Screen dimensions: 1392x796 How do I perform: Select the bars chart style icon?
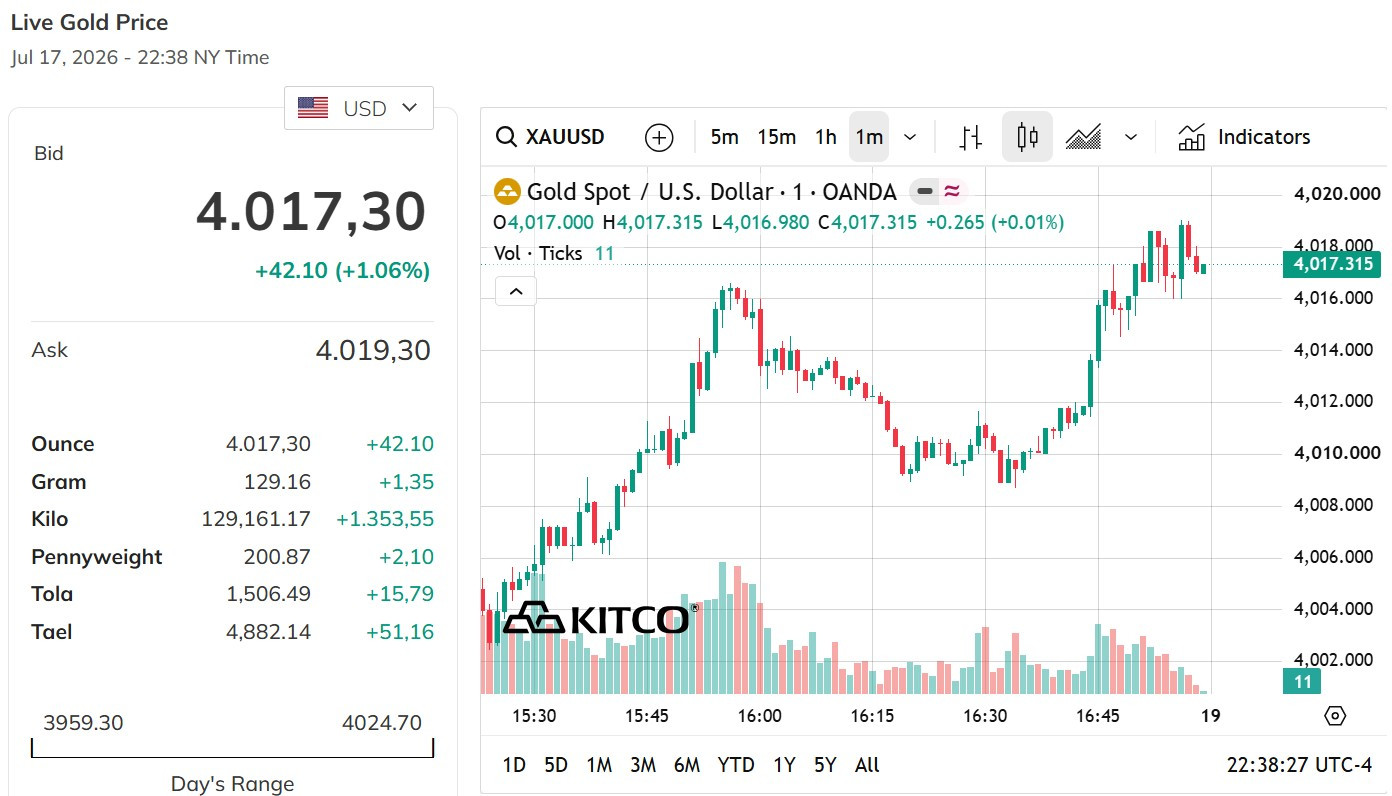click(x=970, y=137)
